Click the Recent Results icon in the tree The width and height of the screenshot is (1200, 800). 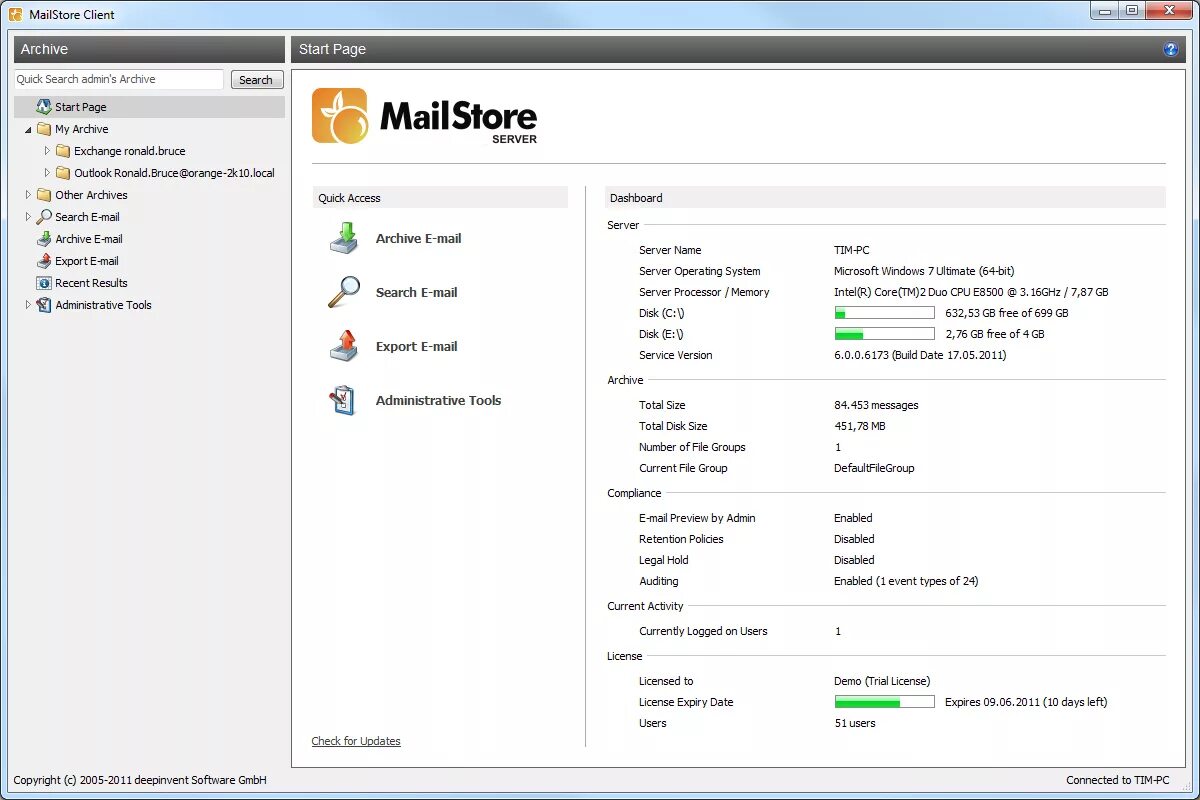point(44,283)
